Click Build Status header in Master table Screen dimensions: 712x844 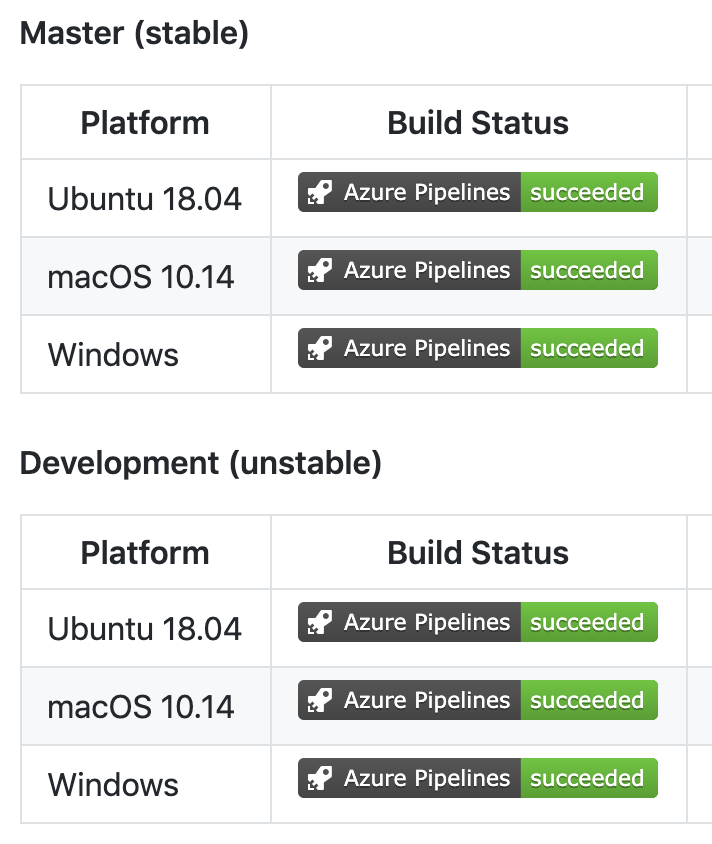(x=478, y=123)
